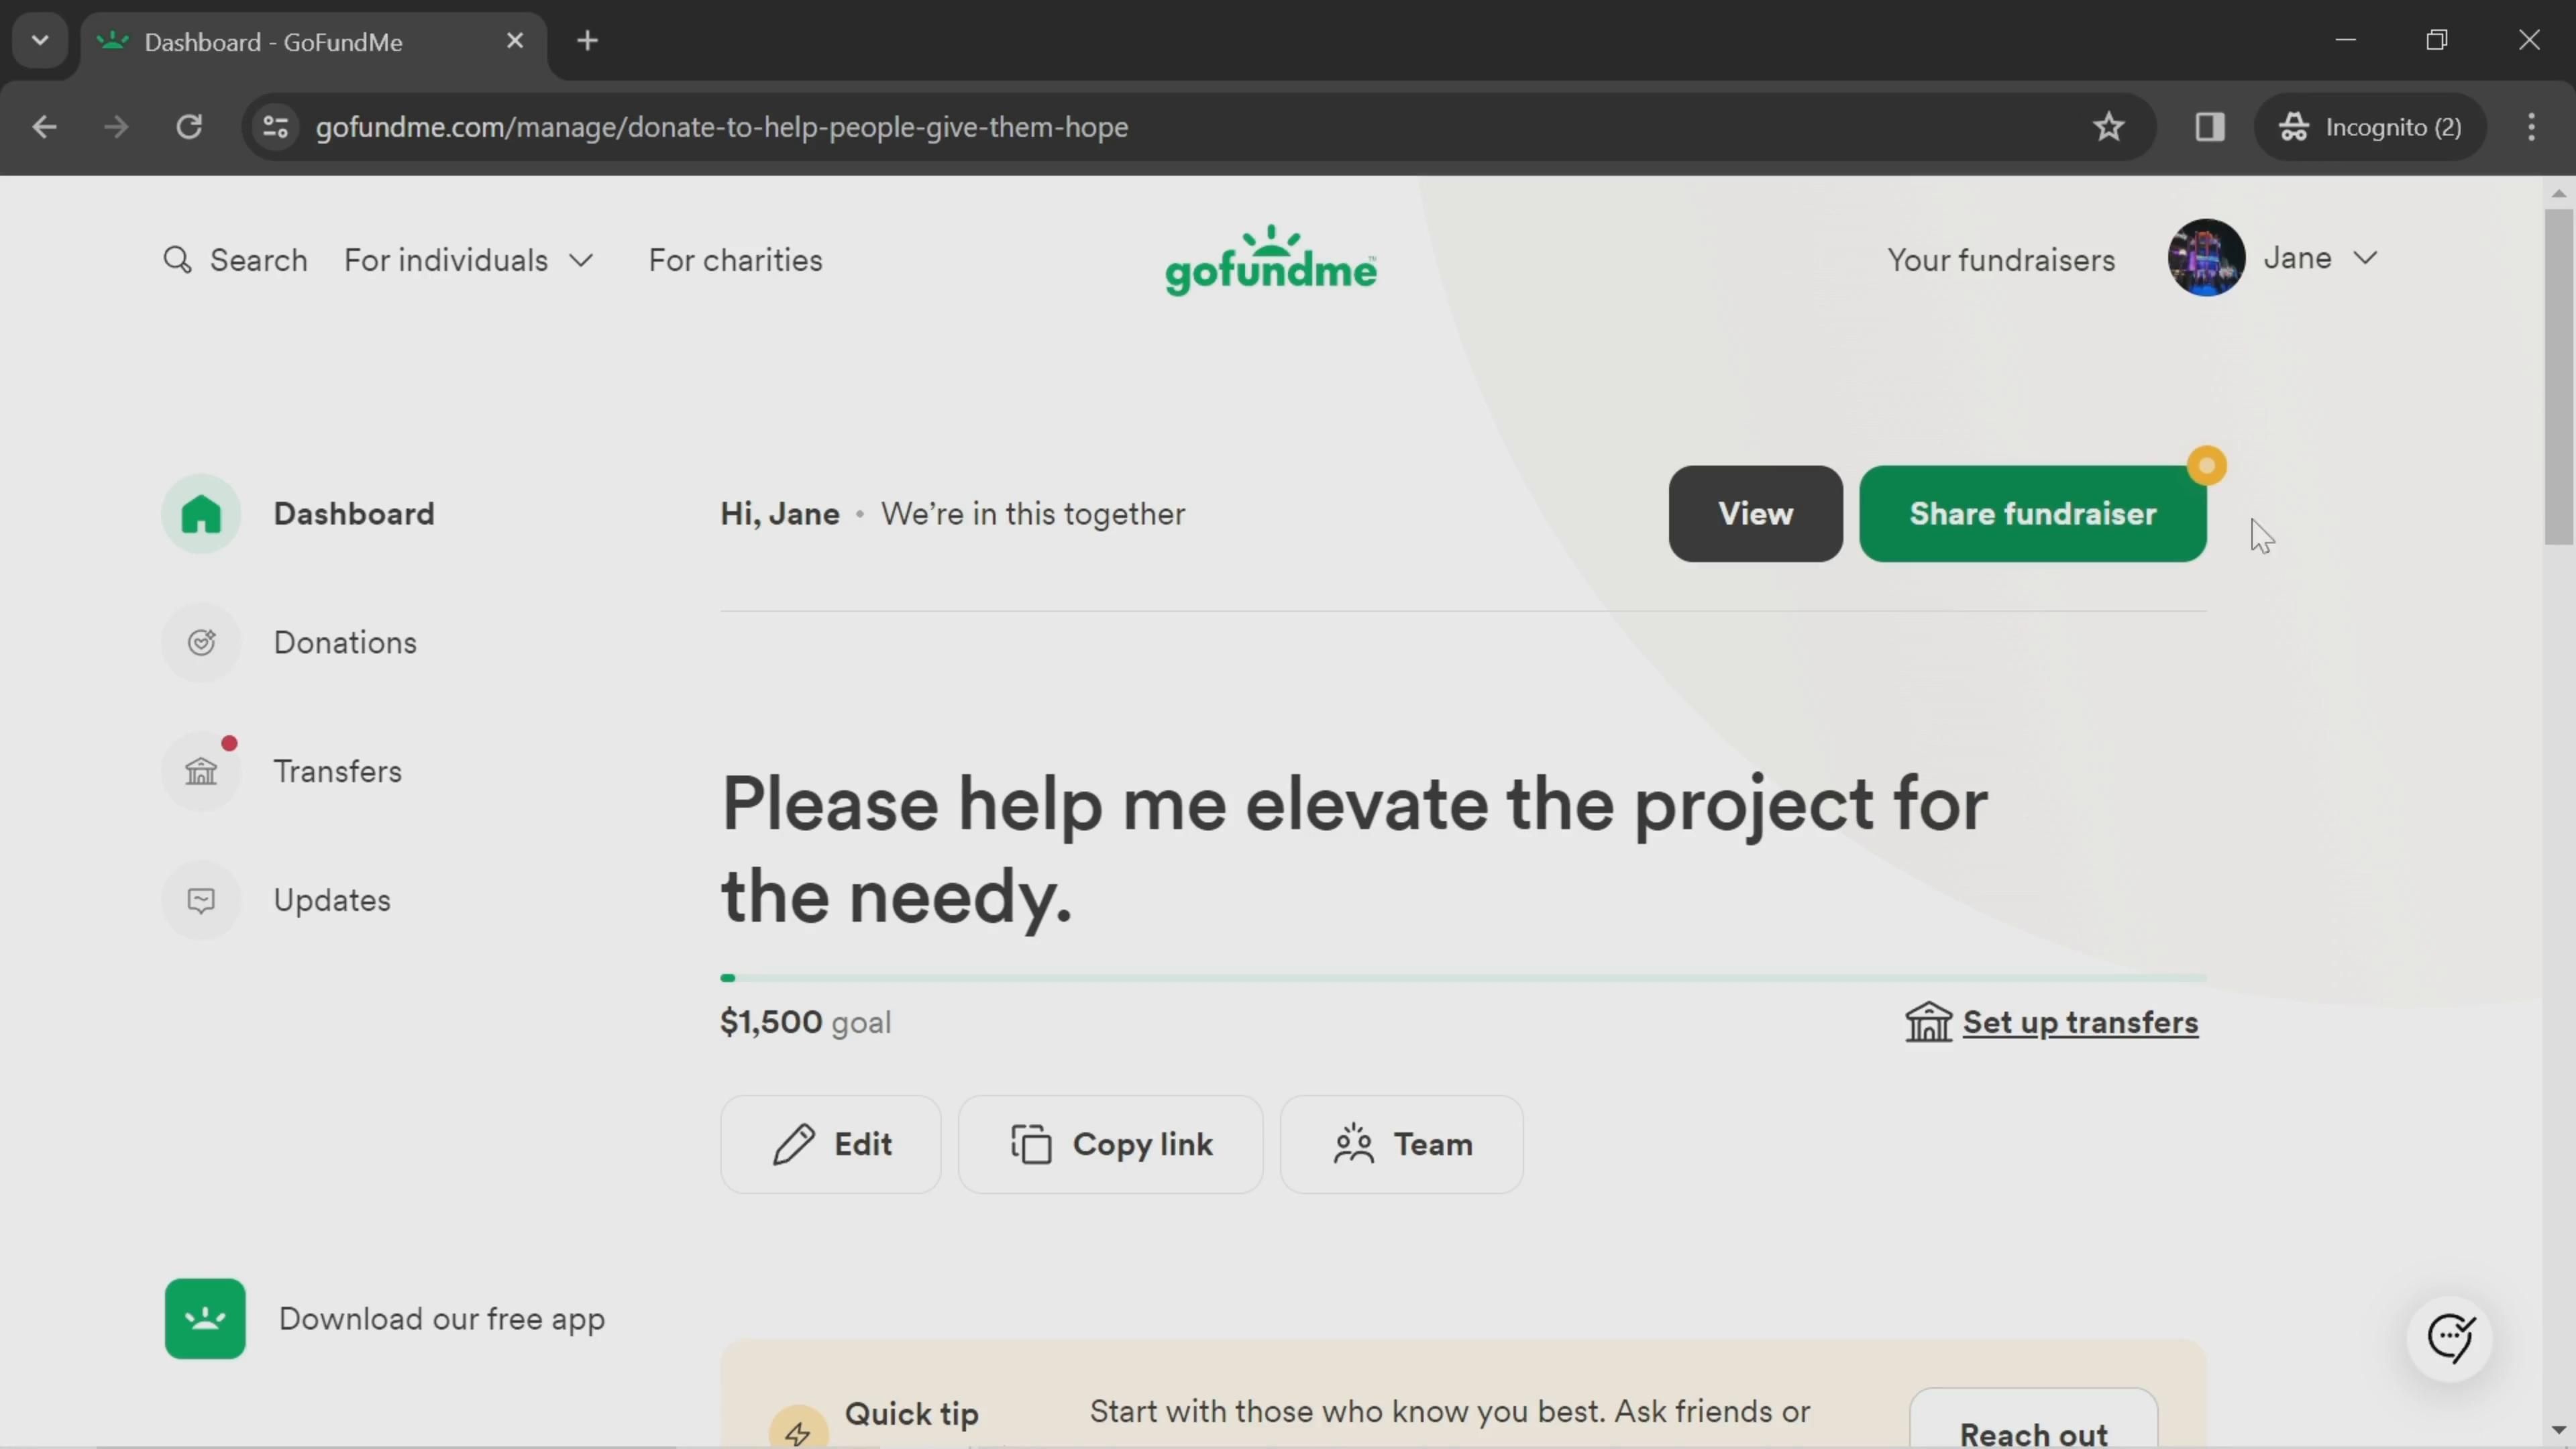Expand the browser tab search dropdown

(x=40, y=41)
